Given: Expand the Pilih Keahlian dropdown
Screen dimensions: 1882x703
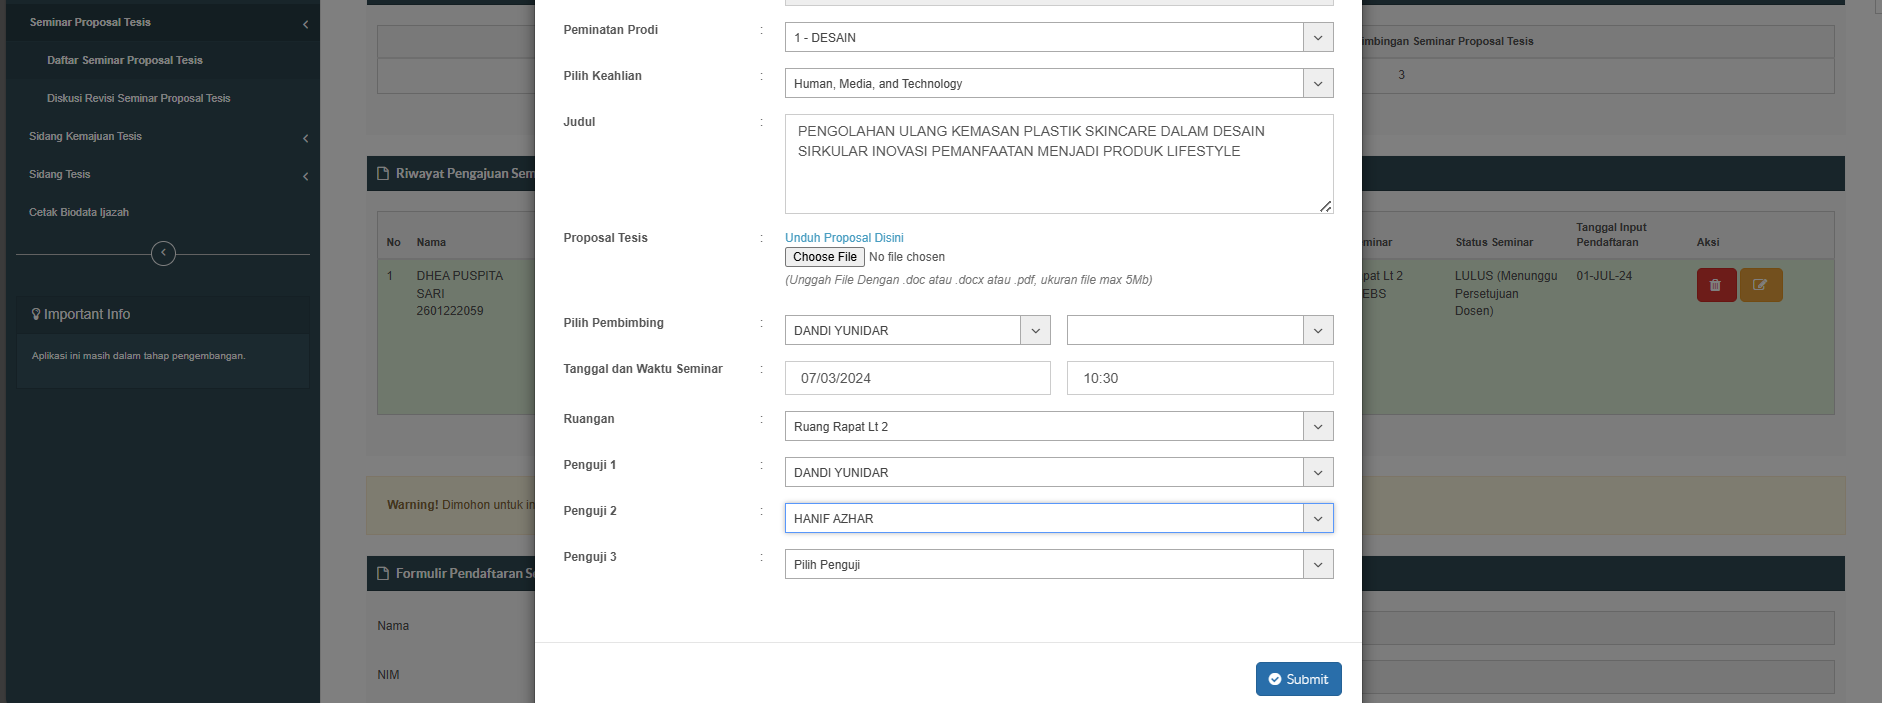Looking at the screenshot, I should [x=1058, y=84].
